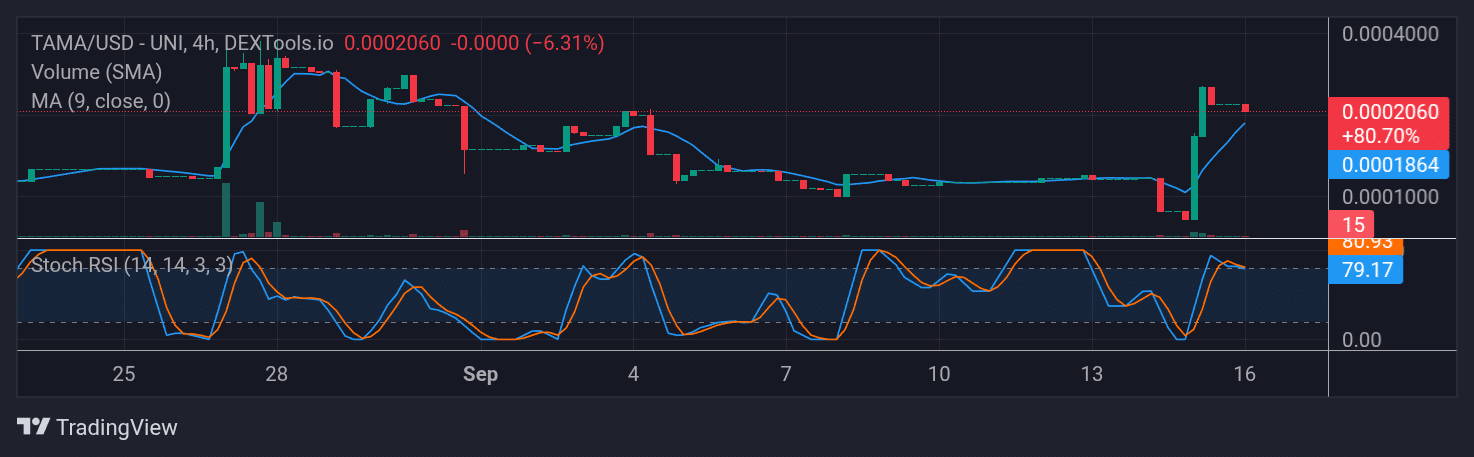
Task: Click the 79.17 Stoch RSI value label
Action: [1366, 269]
